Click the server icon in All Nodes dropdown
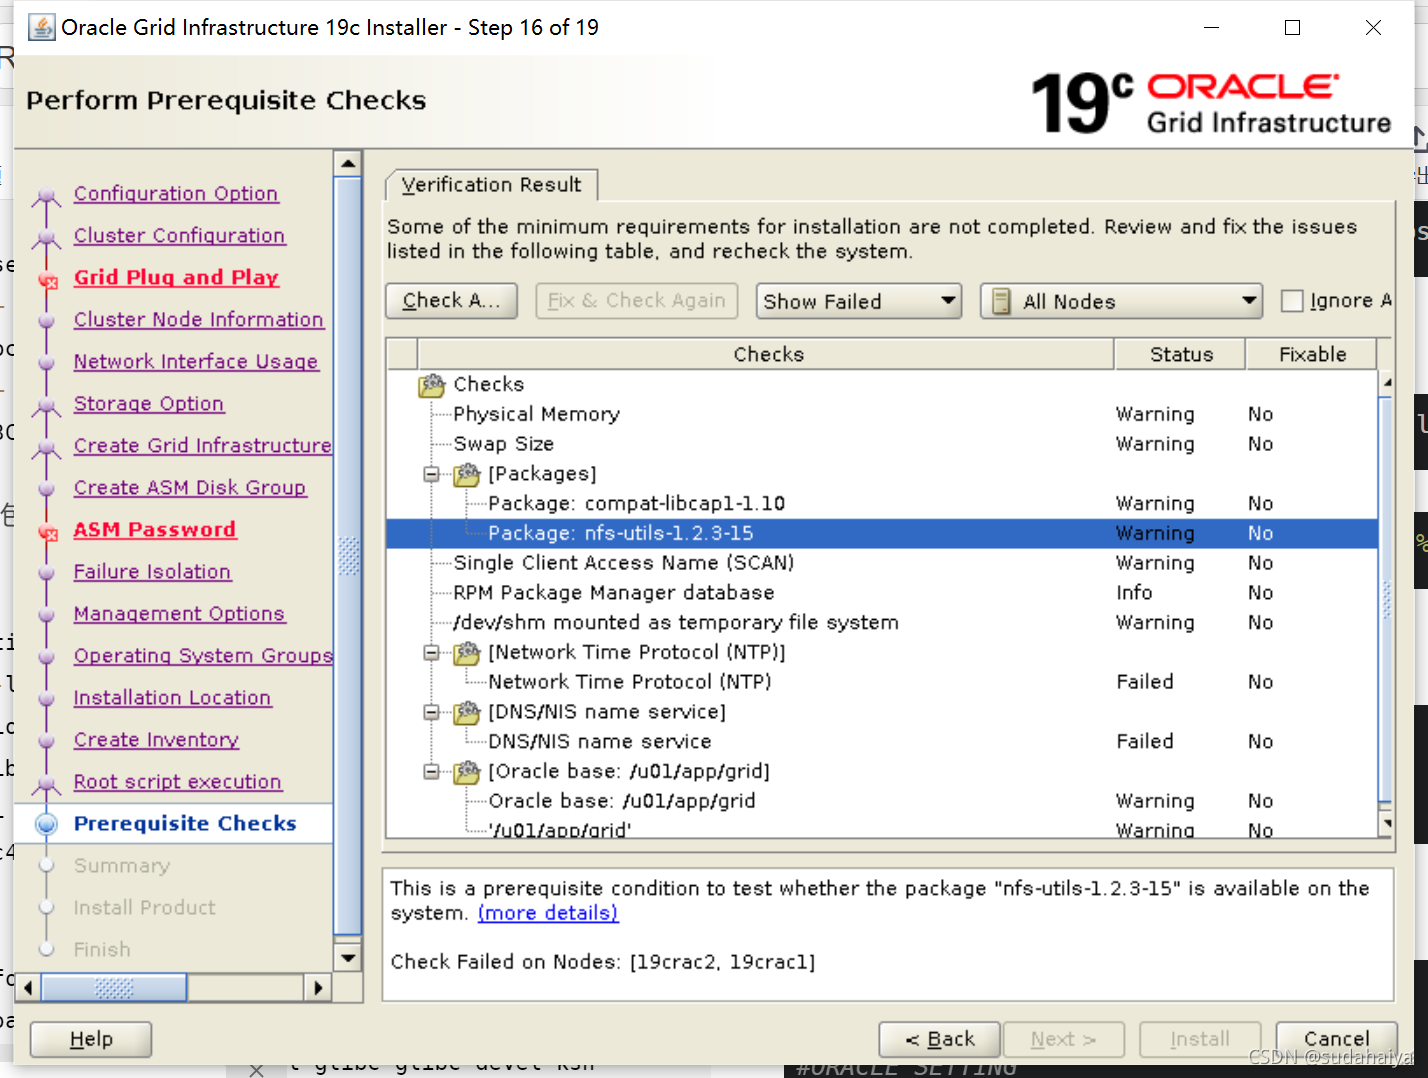 pos(1001,302)
